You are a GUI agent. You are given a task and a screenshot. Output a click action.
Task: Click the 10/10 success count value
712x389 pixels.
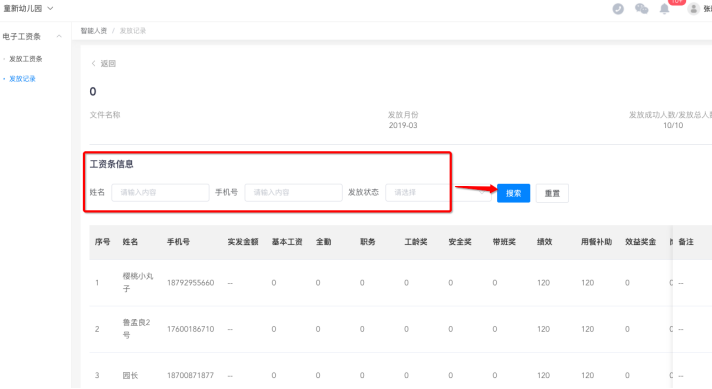coord(673,125)
